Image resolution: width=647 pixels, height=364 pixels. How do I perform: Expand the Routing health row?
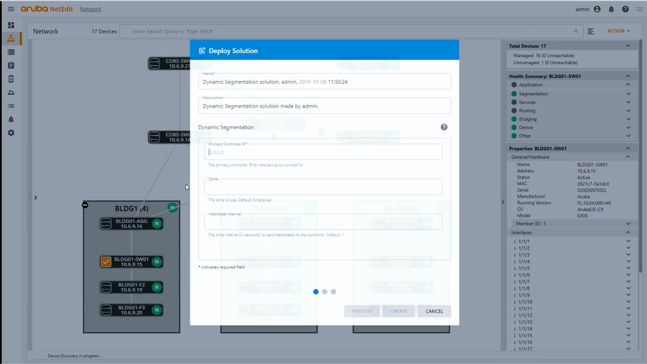628,111
